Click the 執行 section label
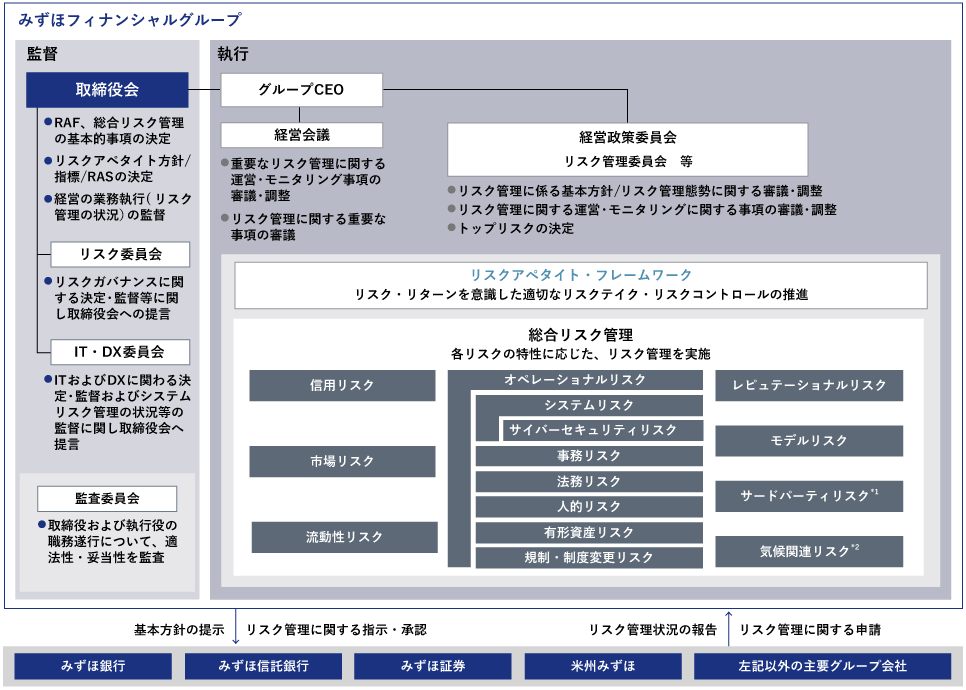Image resolution: width=966 pixels, height=690 pixels. coord(233,54)
